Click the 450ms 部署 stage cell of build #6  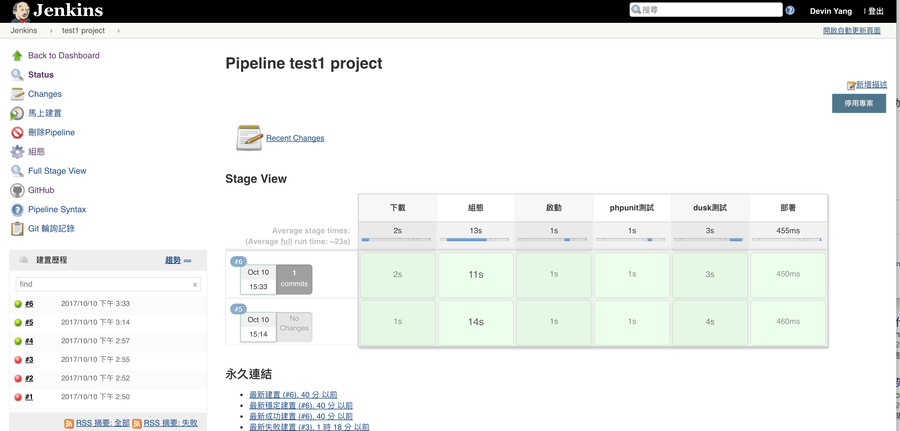pyautogui.click(x=788, y=275)
